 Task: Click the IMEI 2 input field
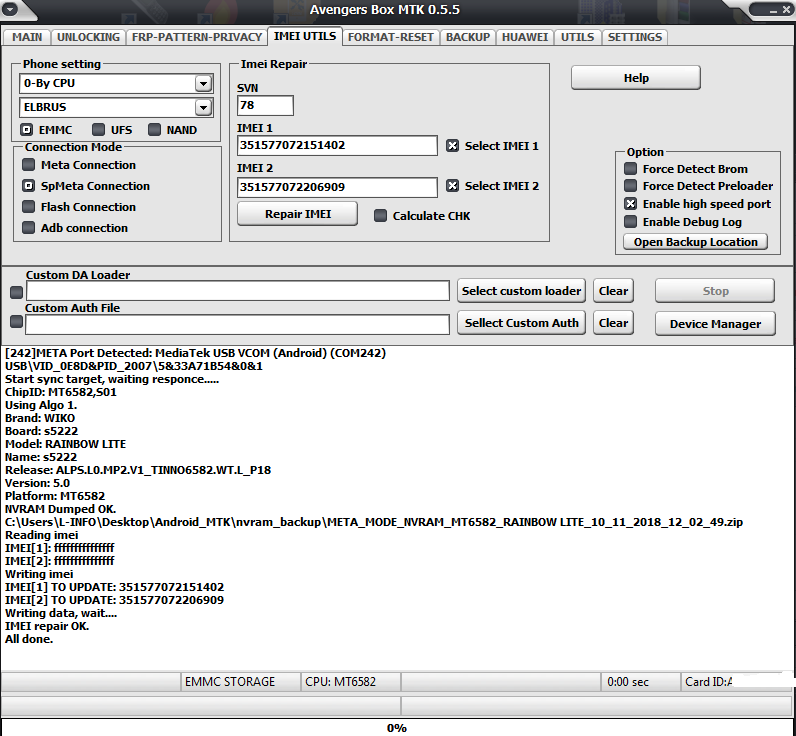[x=337, y=187]
